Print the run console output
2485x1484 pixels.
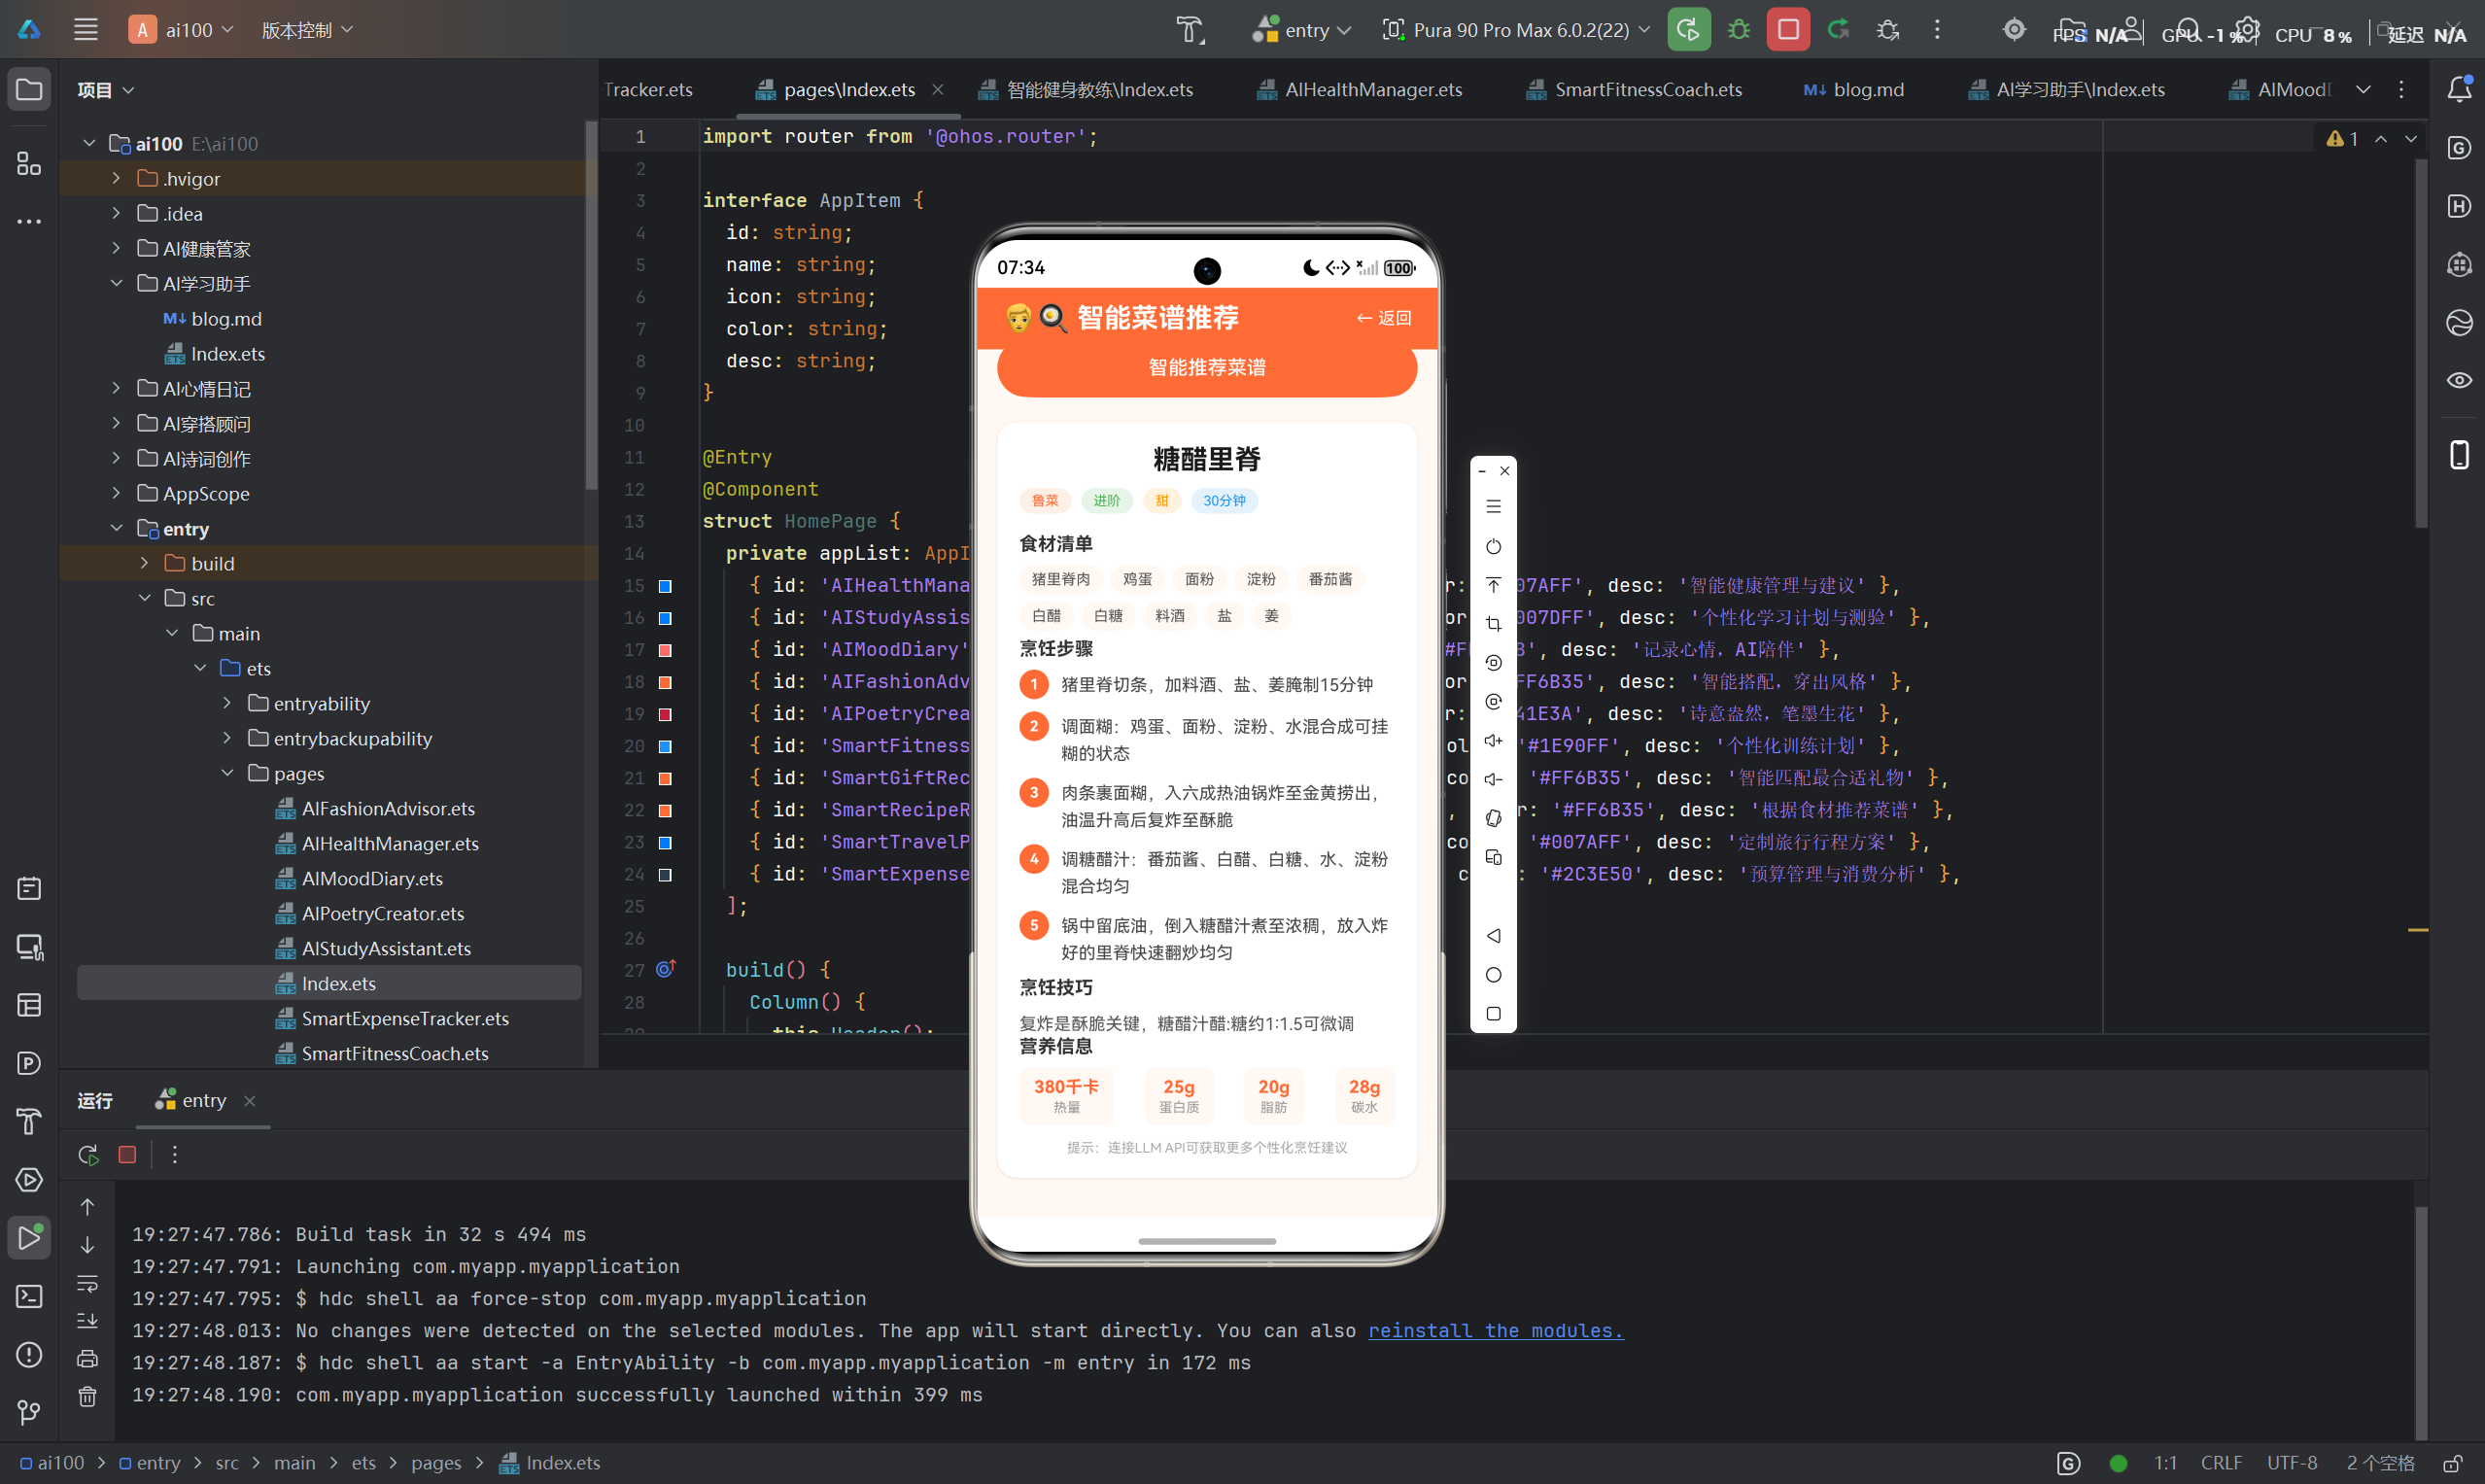(x=88, y=1359)
